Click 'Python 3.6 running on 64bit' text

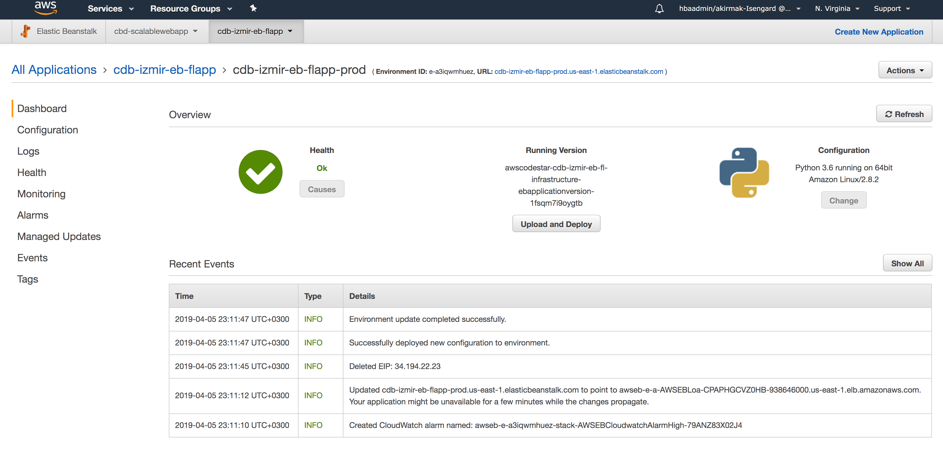click(843, 168)
